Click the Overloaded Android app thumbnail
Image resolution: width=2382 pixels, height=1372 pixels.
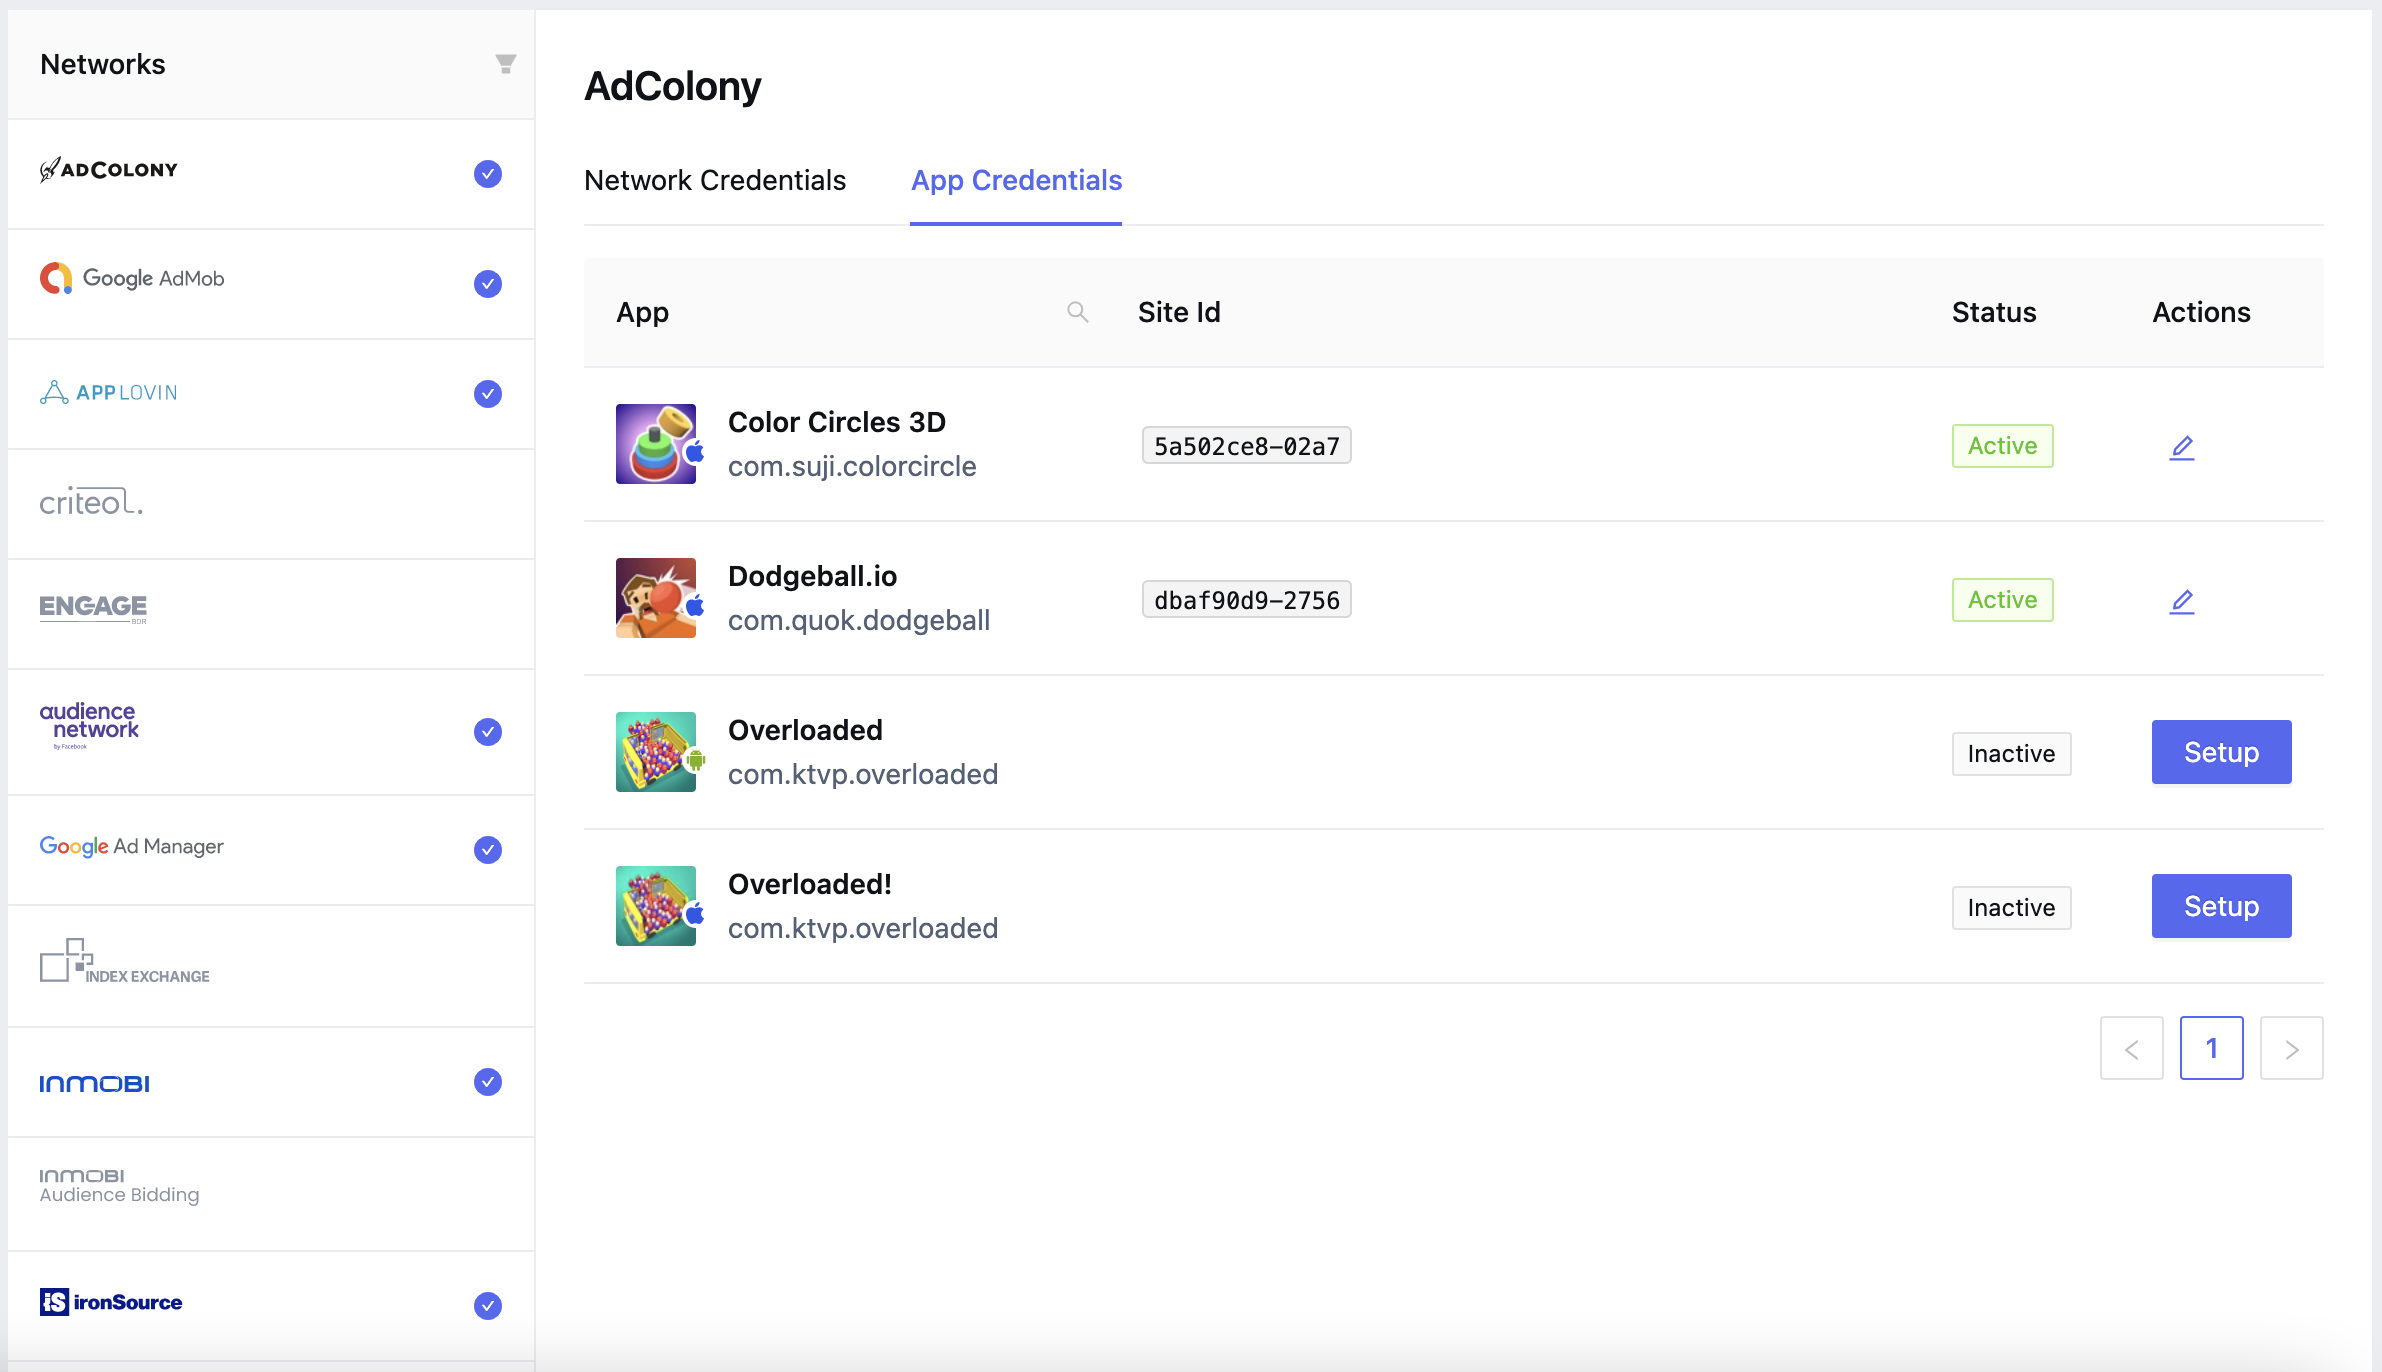[656, 752]
